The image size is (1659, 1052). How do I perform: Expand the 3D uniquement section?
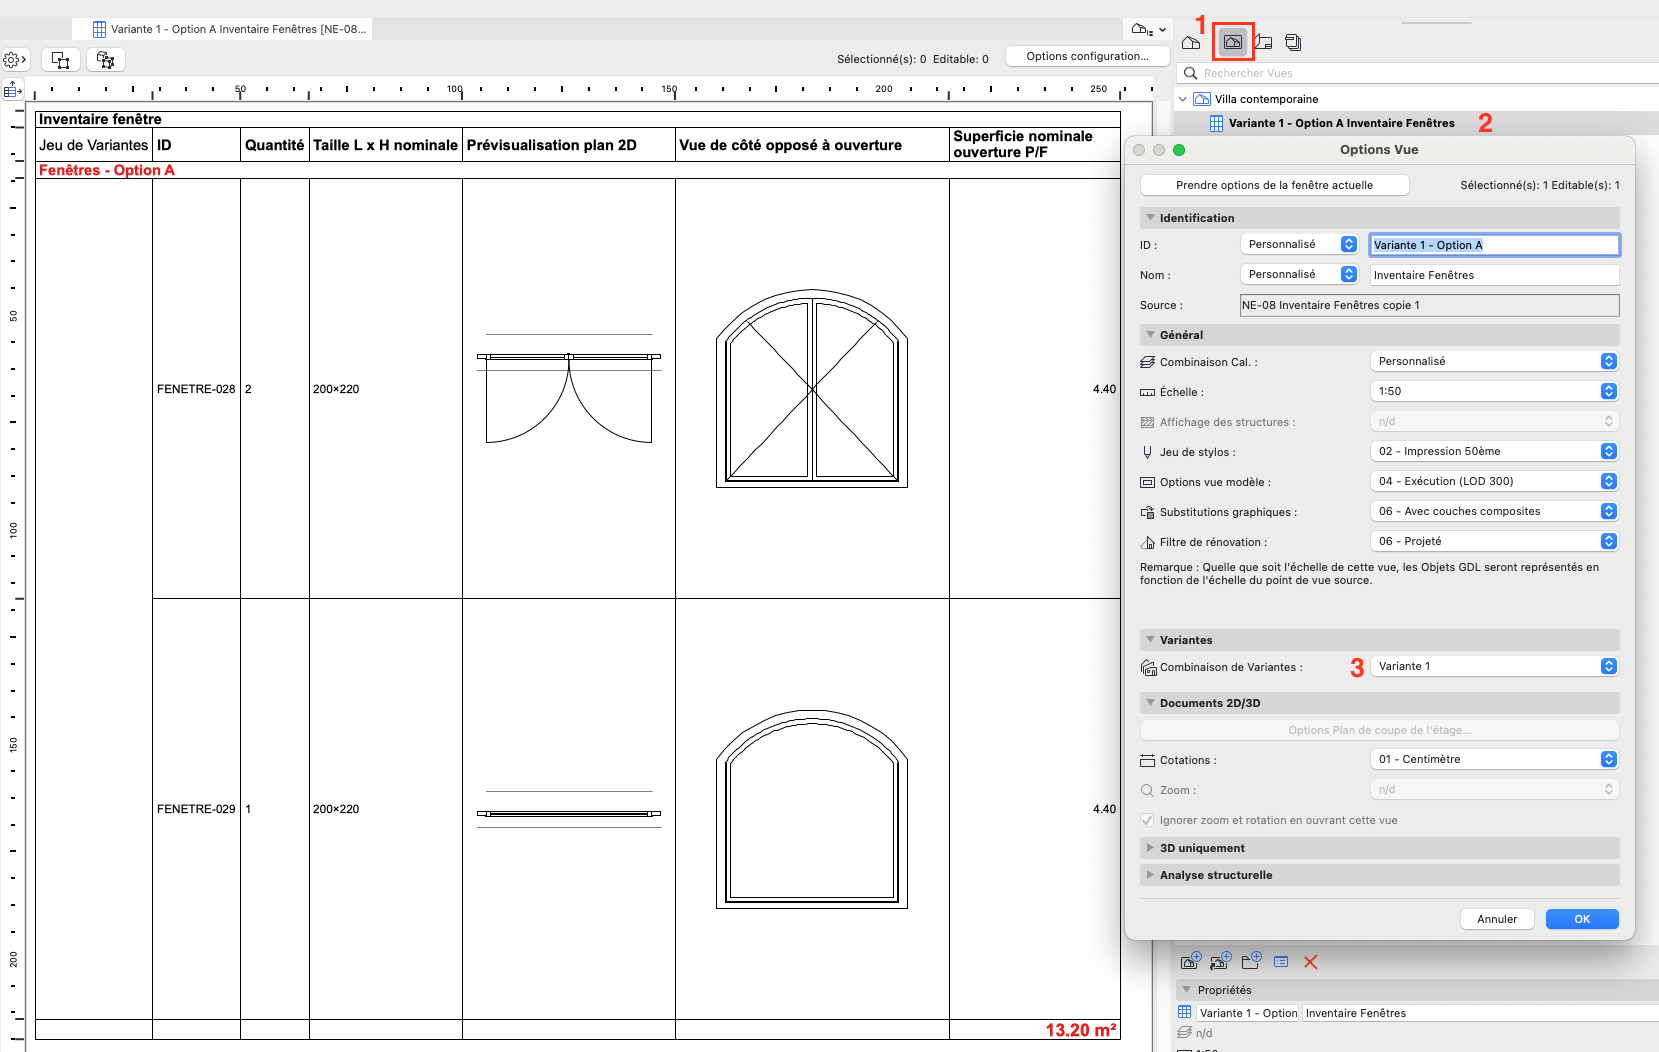pos(1150,848)
